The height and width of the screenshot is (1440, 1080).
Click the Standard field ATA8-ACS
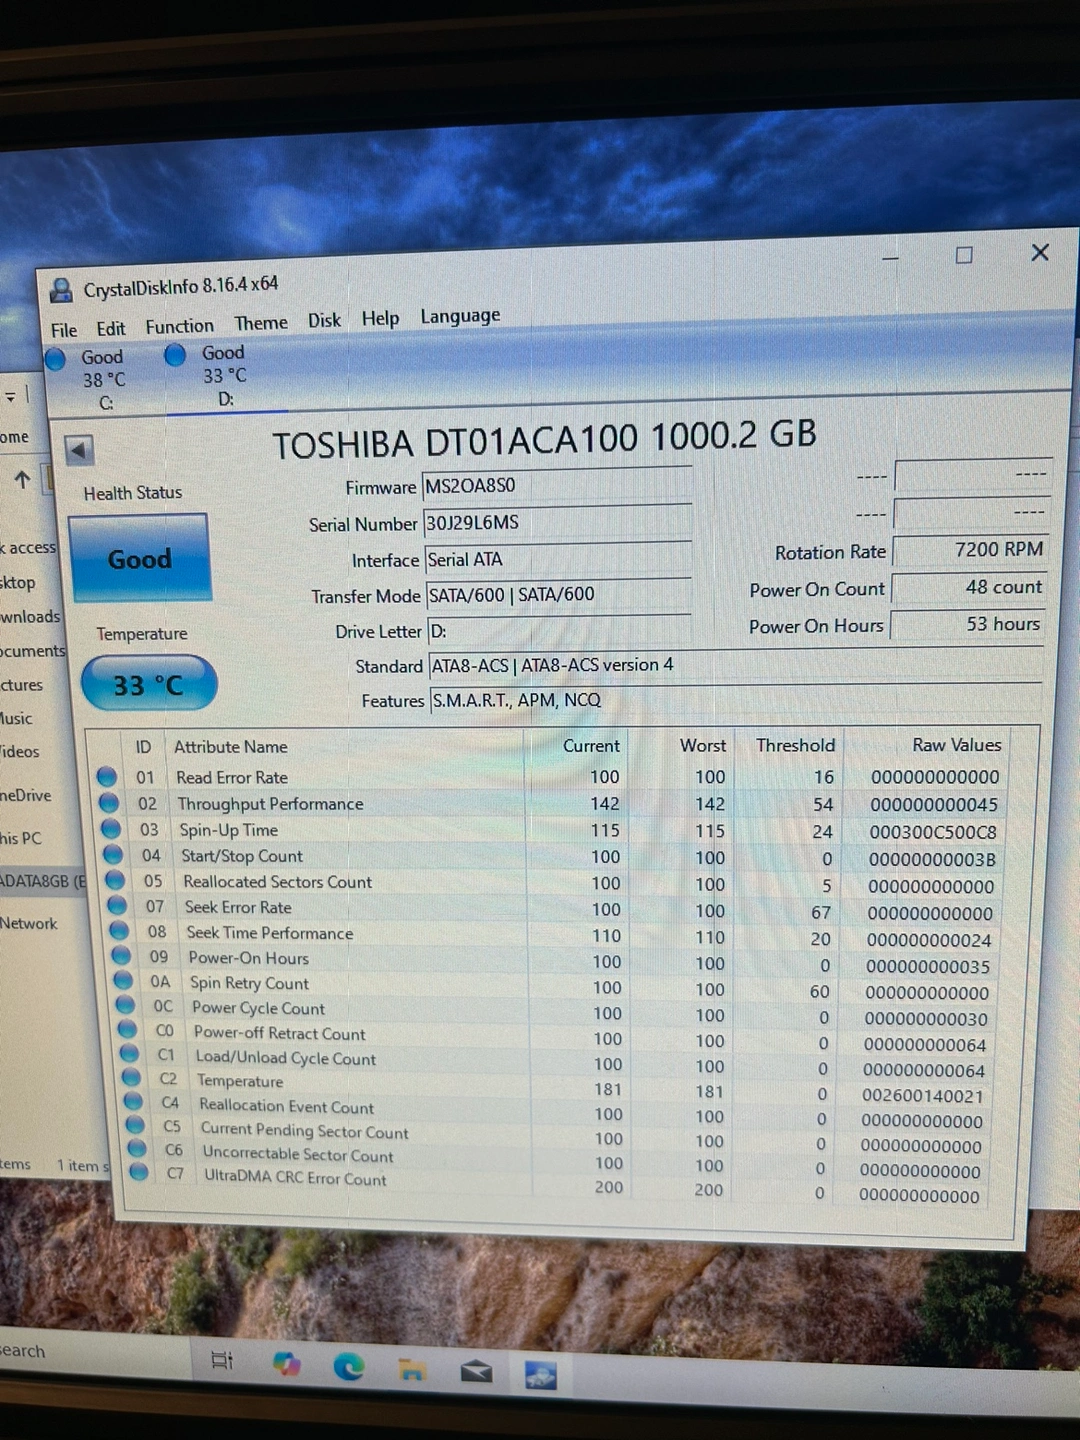(x=736, y=665)
